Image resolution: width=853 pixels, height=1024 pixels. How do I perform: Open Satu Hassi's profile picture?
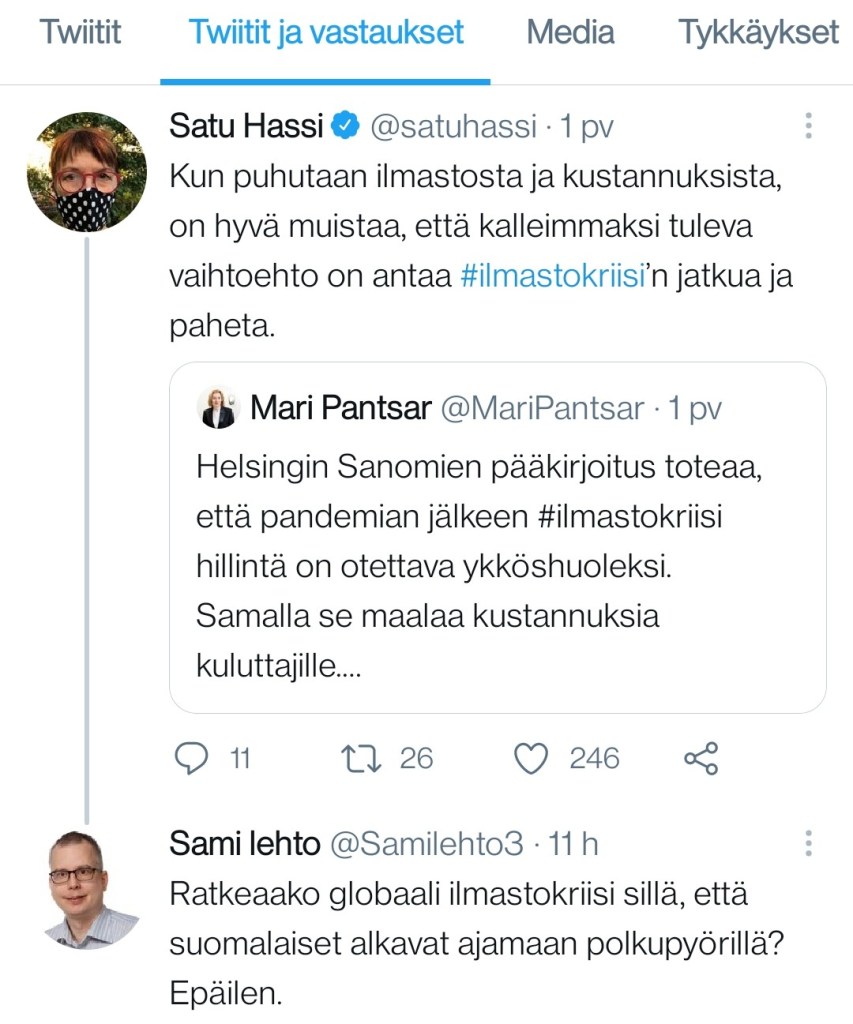(87, 172)
